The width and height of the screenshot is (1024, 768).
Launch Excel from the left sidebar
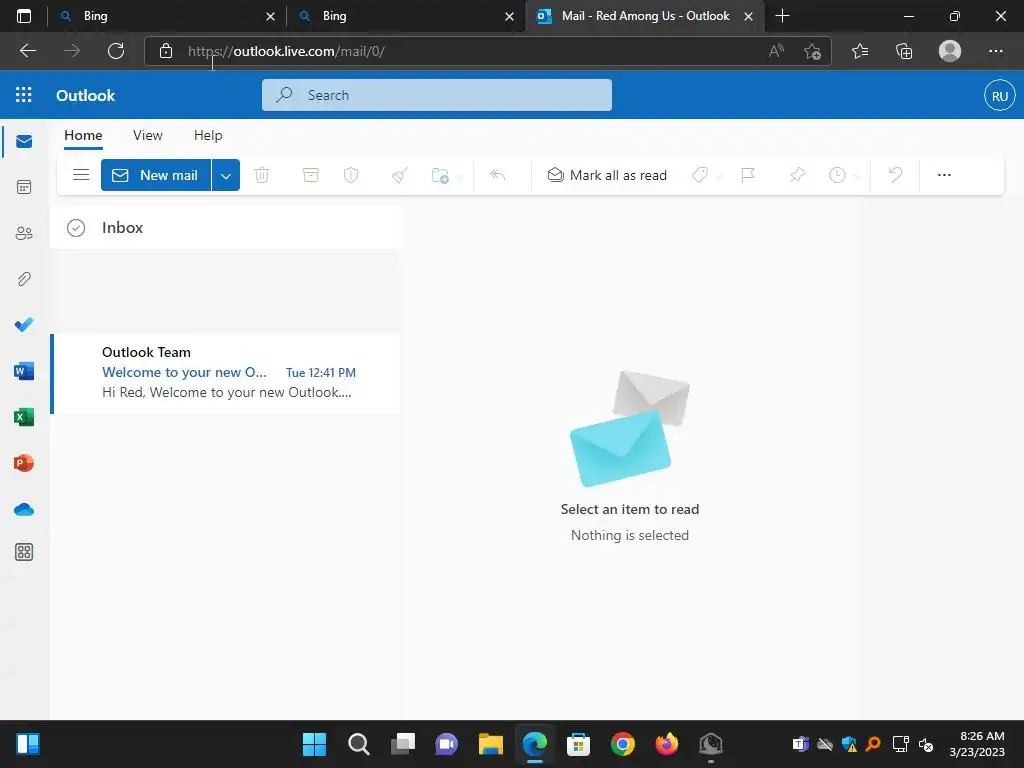(24, 417)
